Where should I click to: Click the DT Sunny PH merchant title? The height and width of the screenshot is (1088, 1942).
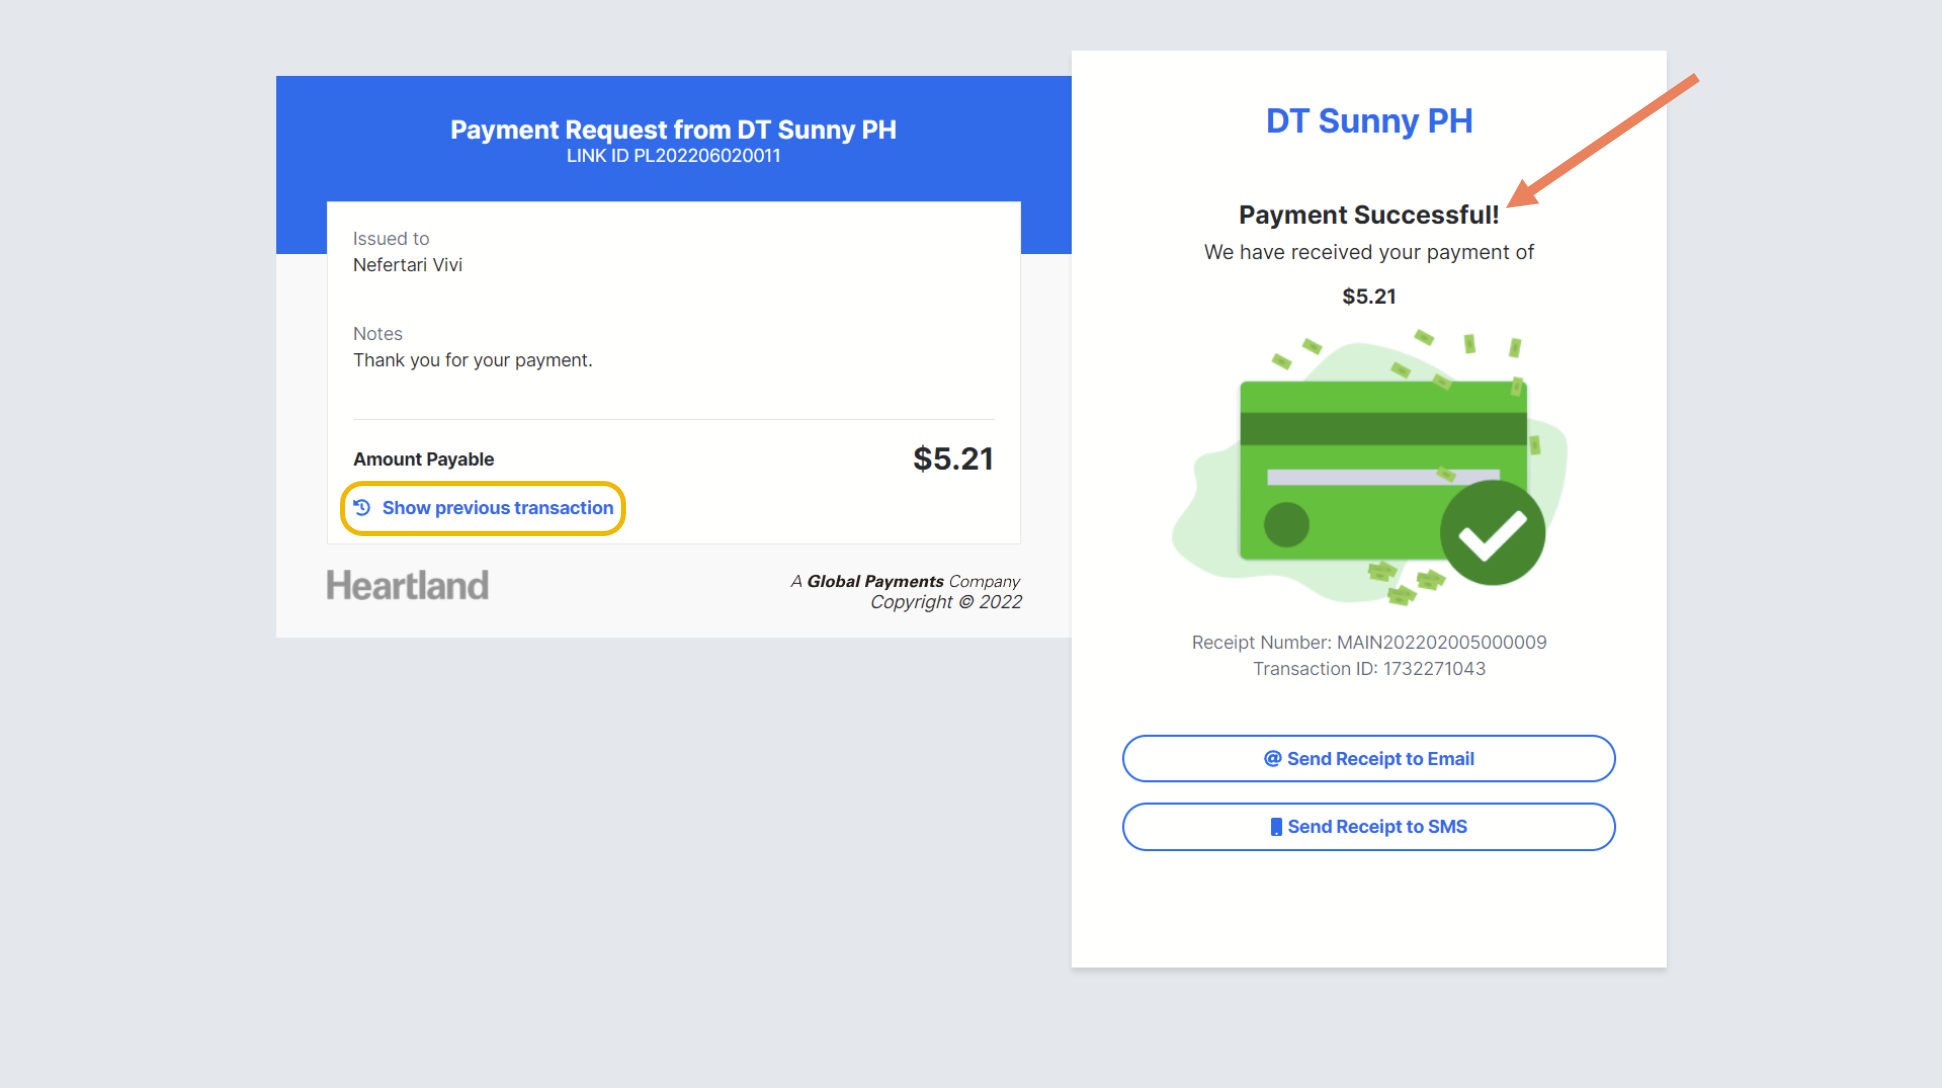pos(1368,121)
